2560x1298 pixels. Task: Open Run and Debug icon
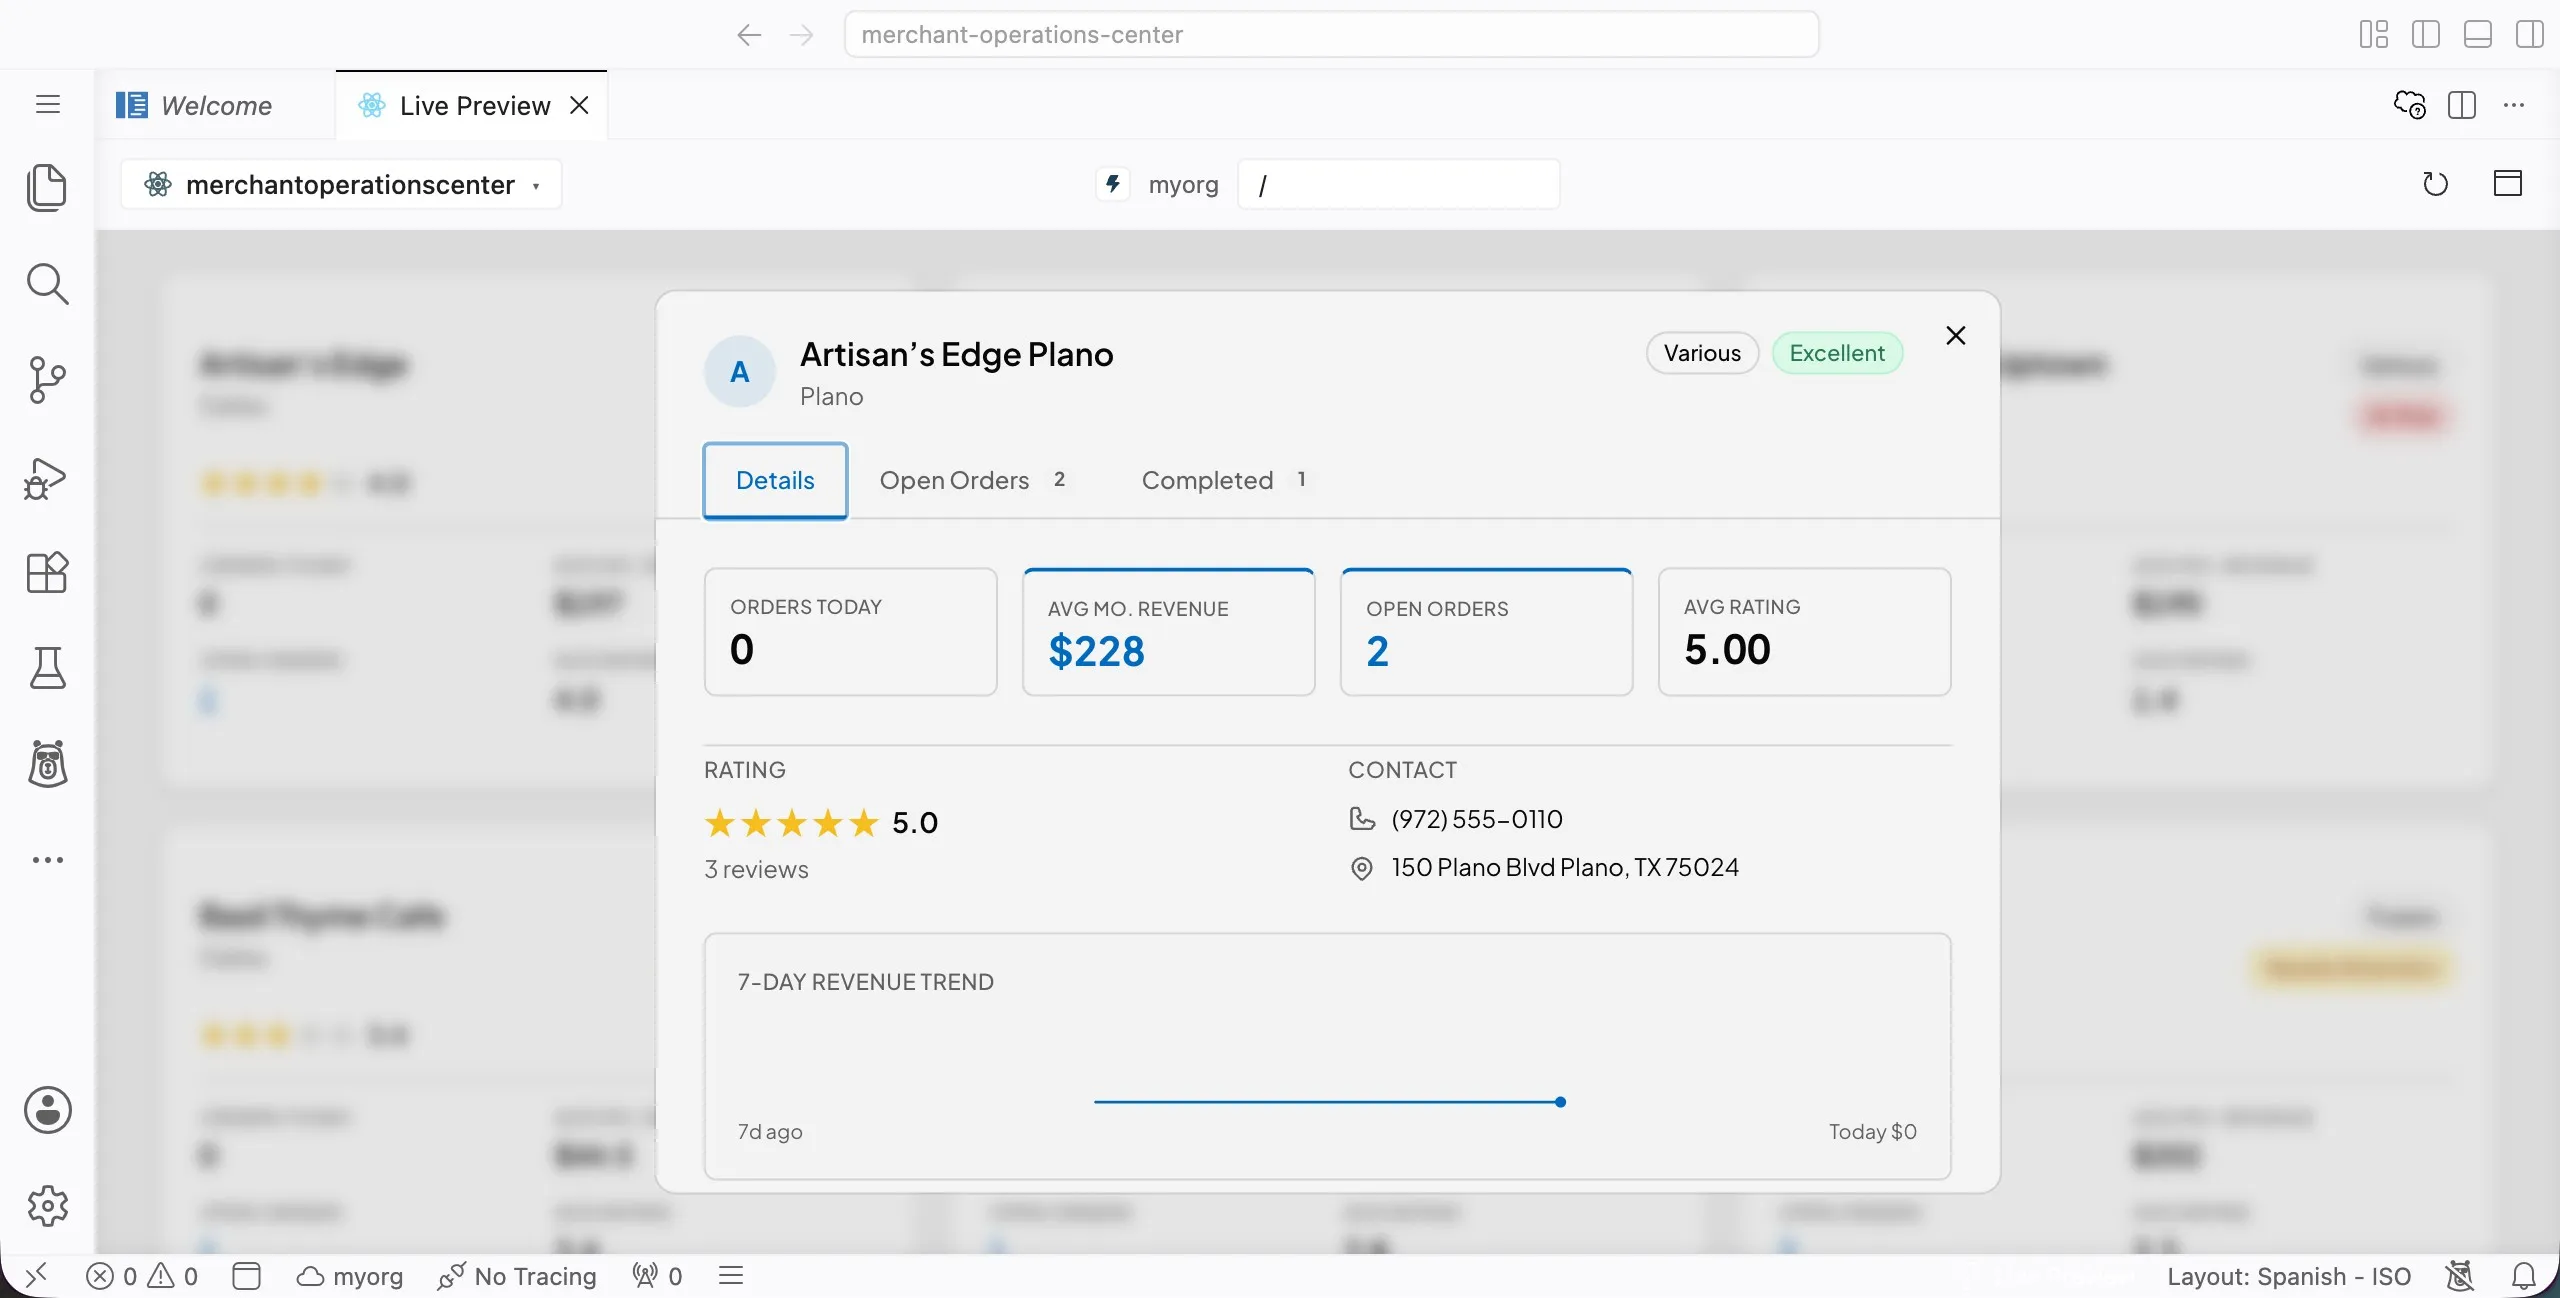click(x=47, y=478)
